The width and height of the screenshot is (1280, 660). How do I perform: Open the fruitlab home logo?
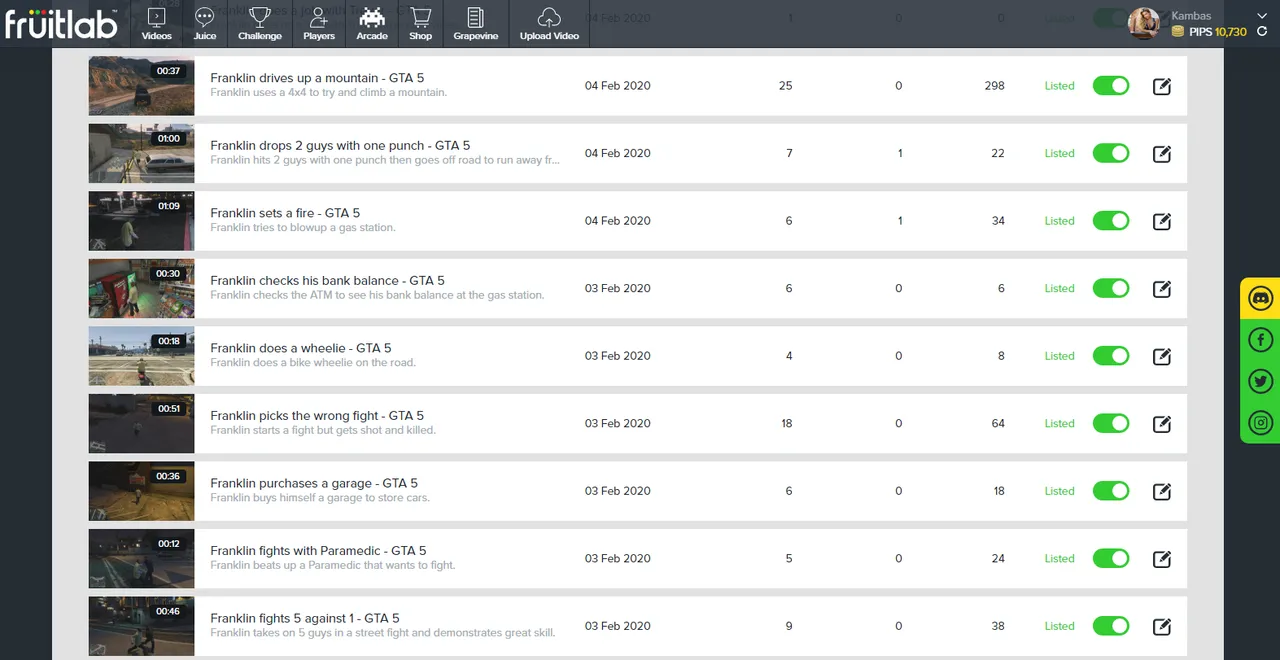point(62,22)
